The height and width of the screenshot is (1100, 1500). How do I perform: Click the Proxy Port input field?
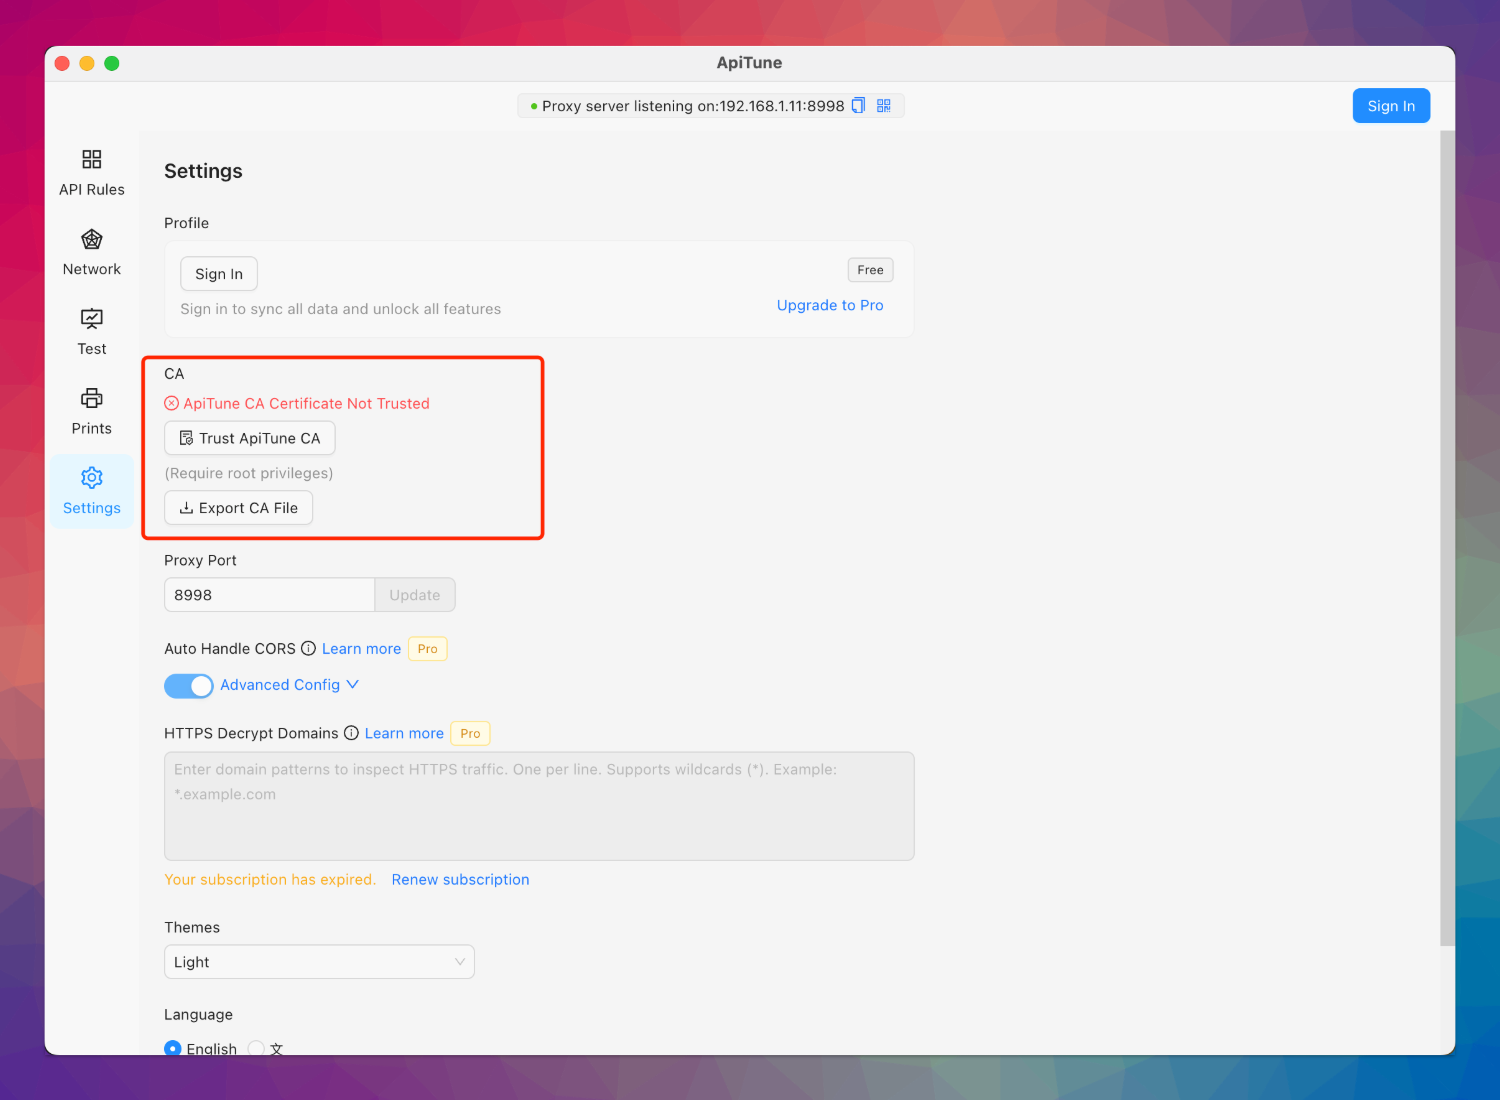pyautogui.click(x=269, y=595)
